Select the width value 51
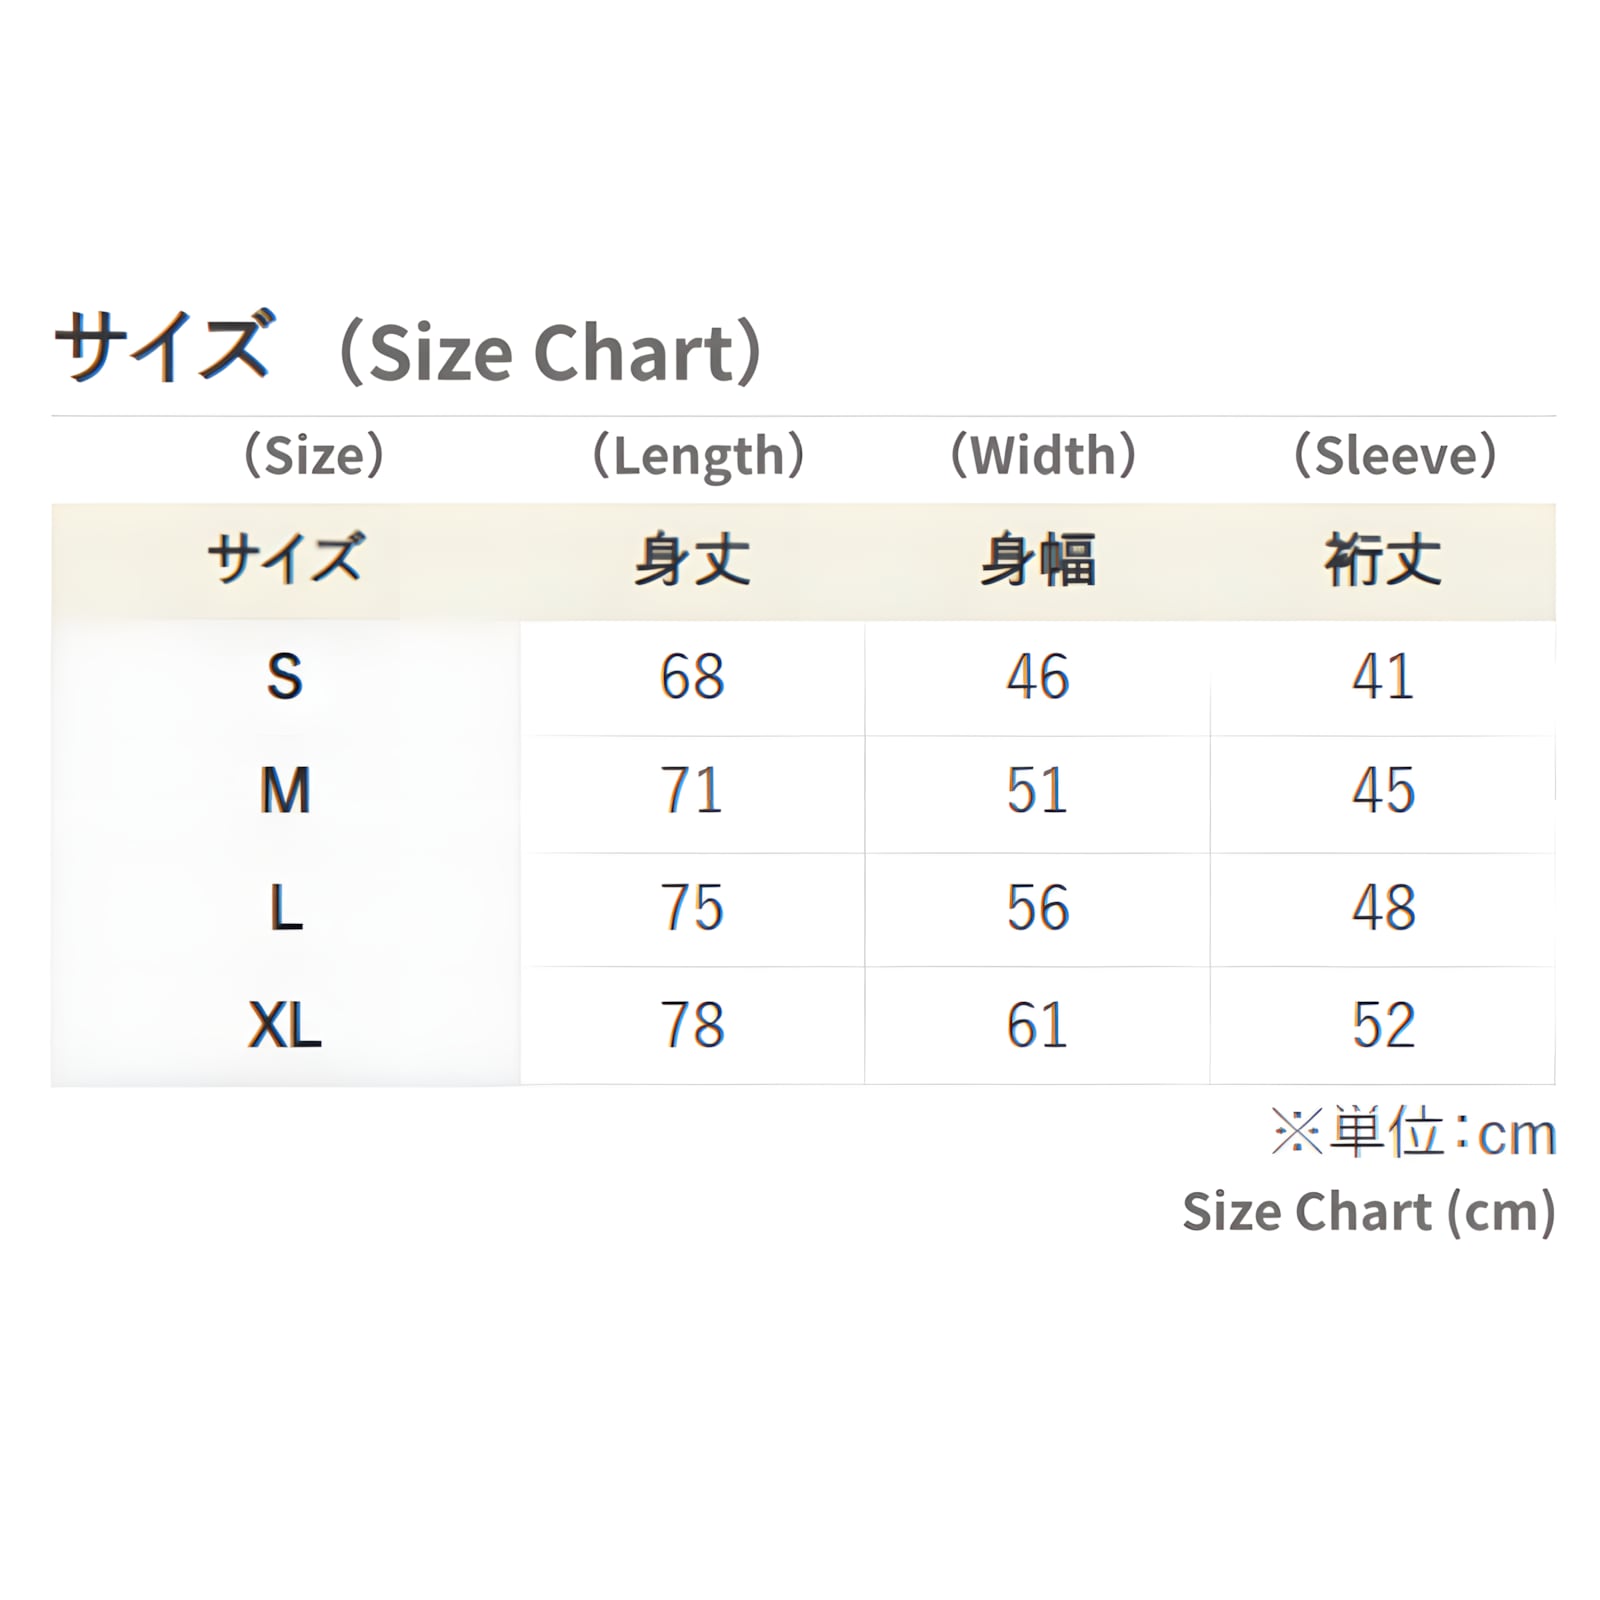This screenshot has width=1600, height=1600. point(1037,791)
